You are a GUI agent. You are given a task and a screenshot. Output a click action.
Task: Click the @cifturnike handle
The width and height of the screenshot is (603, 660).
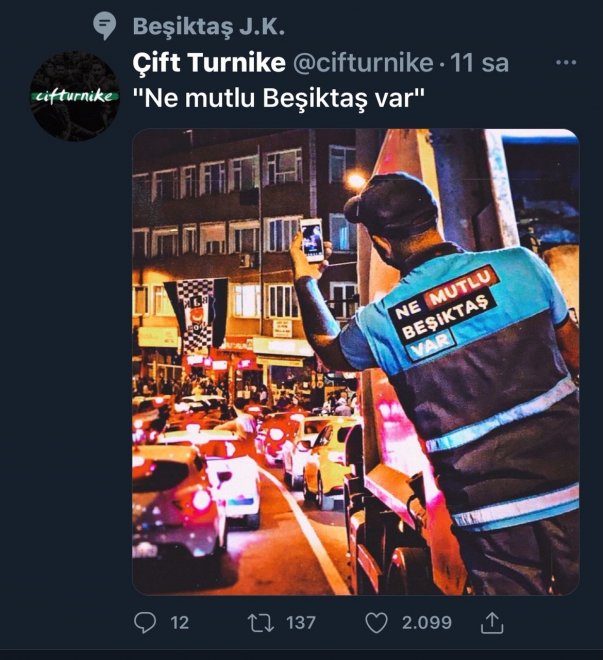[363, 63]
